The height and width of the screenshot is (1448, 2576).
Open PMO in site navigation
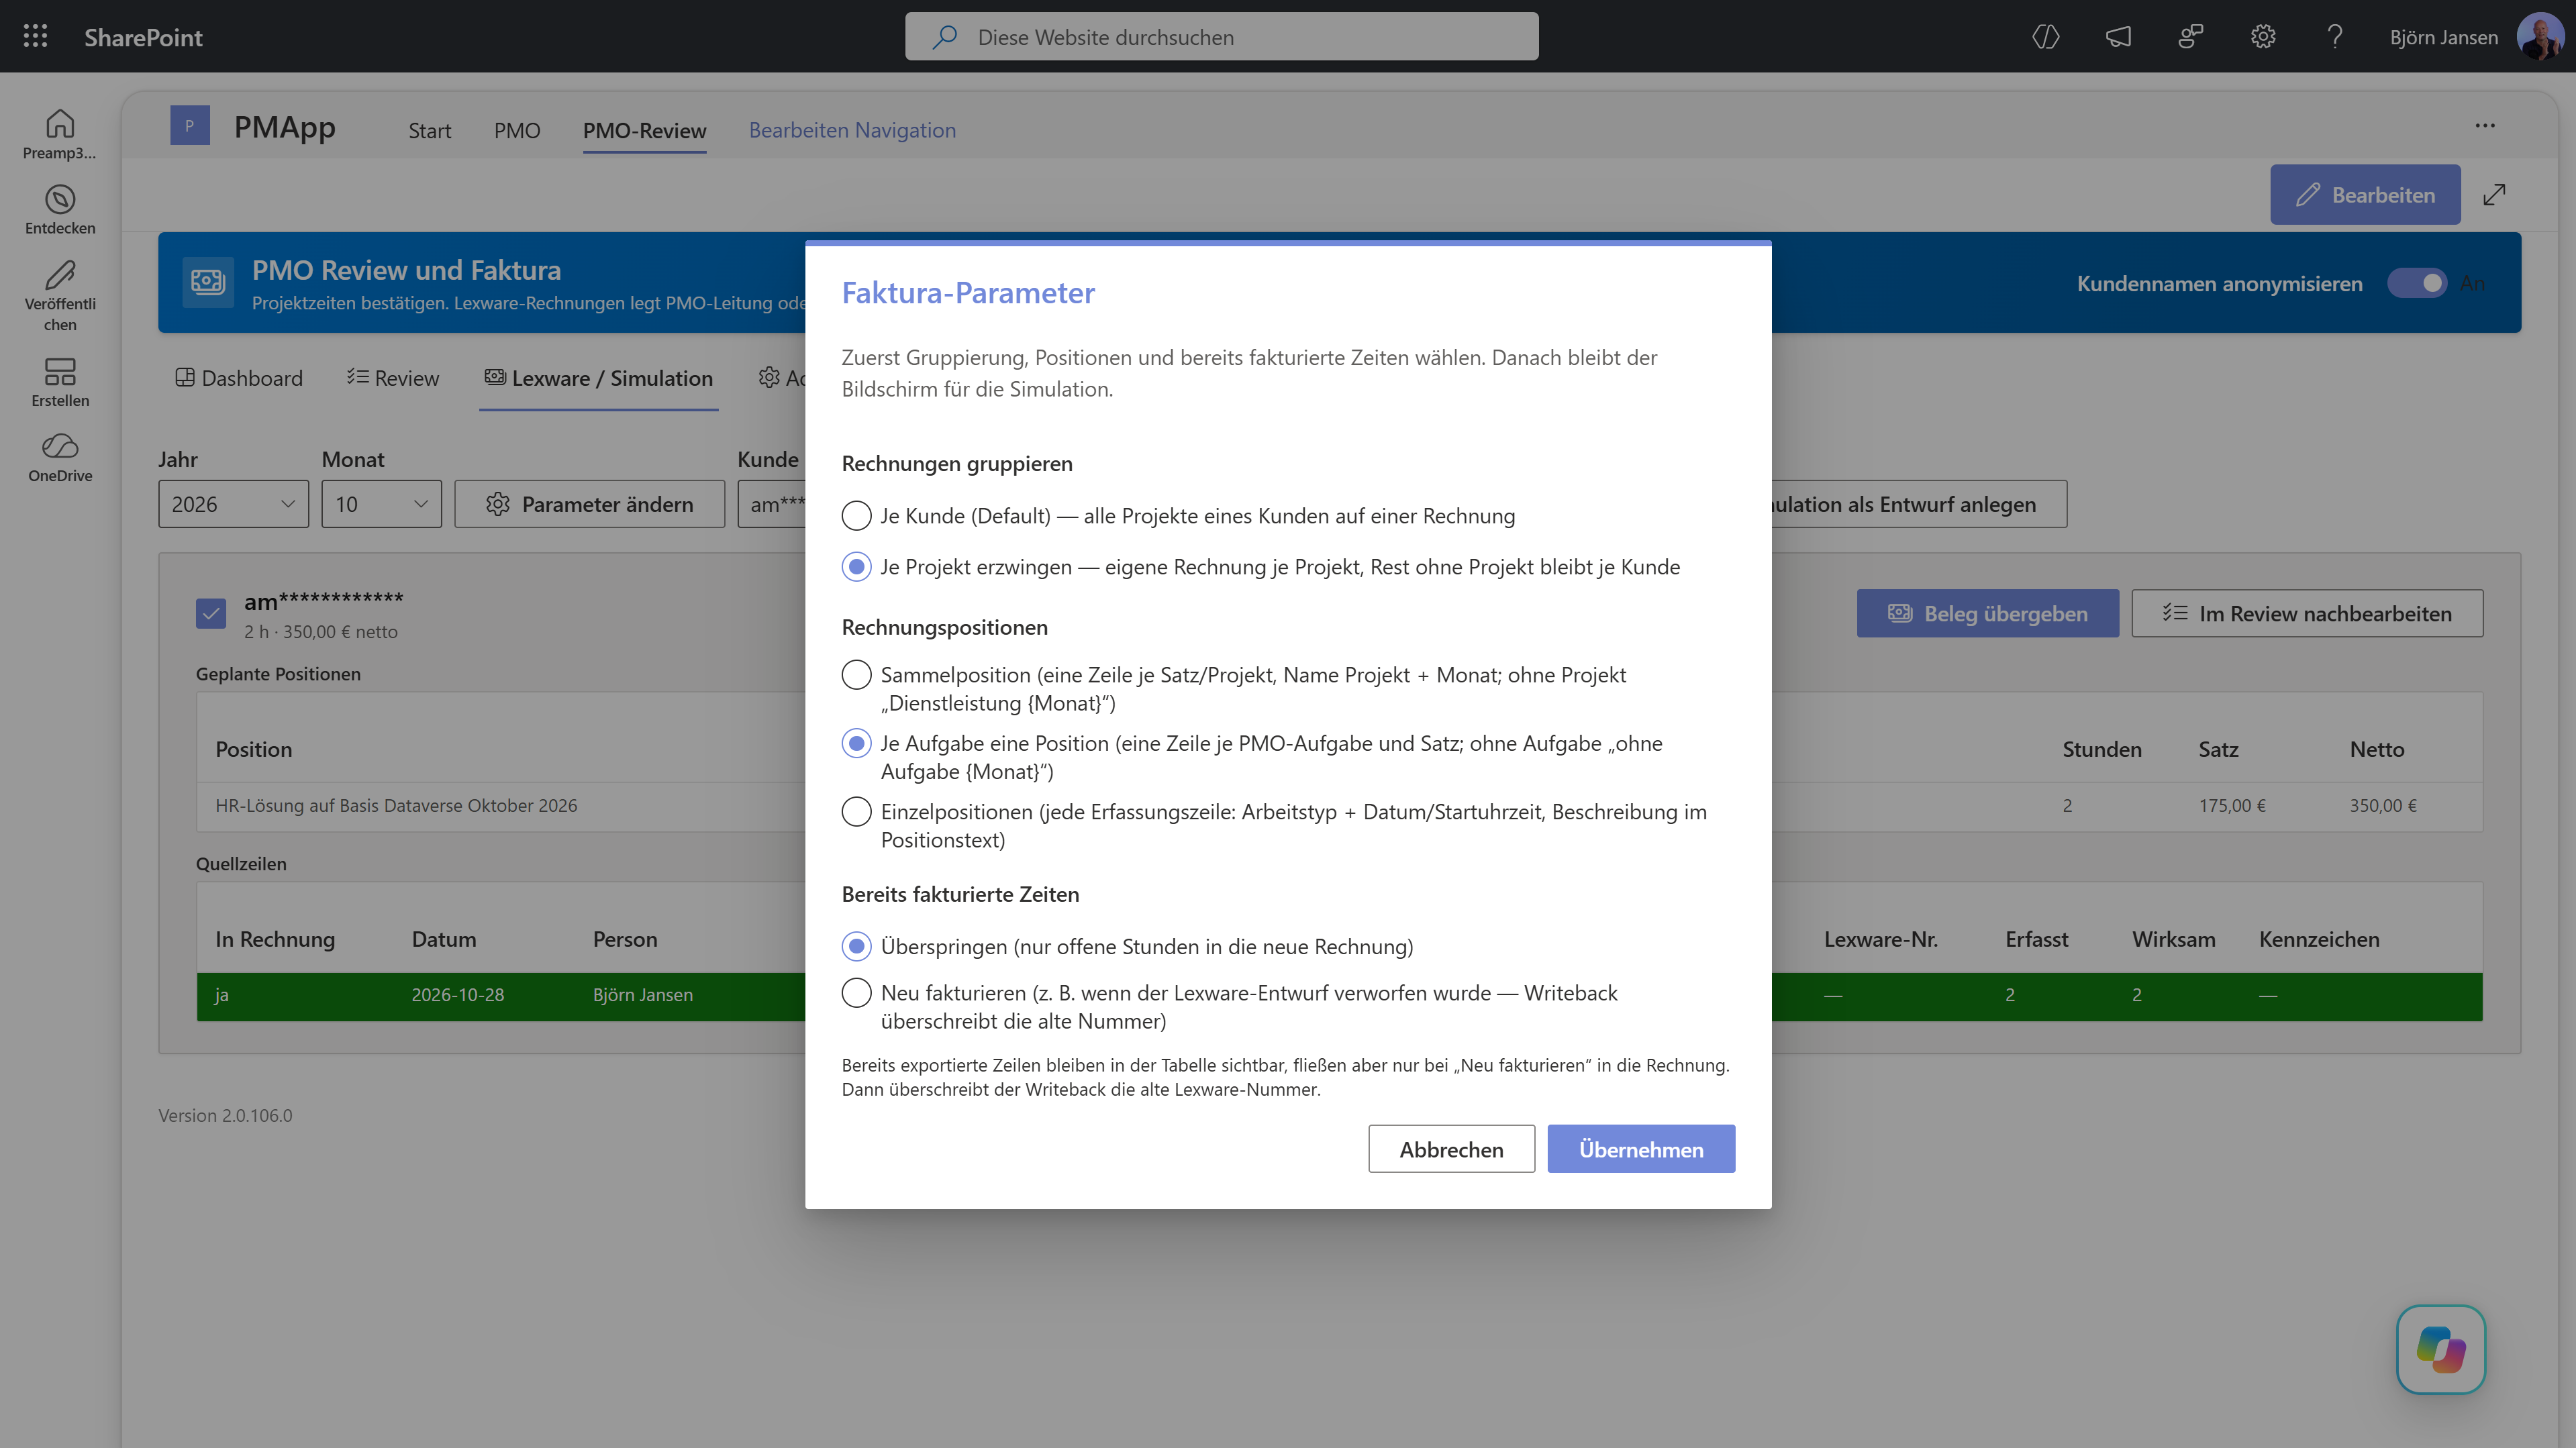(x=517, y=131)
